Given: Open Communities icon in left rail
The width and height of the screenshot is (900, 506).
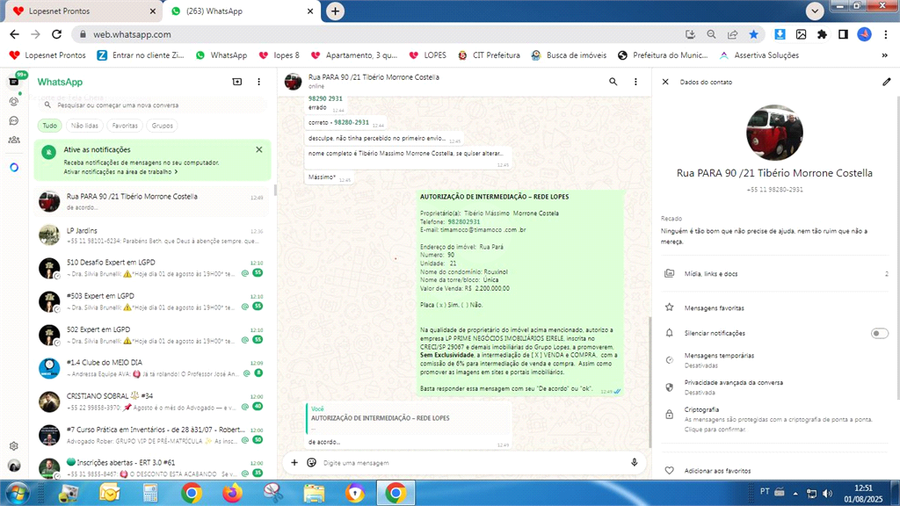Looking at the screenshot, I should click(14, 139).
